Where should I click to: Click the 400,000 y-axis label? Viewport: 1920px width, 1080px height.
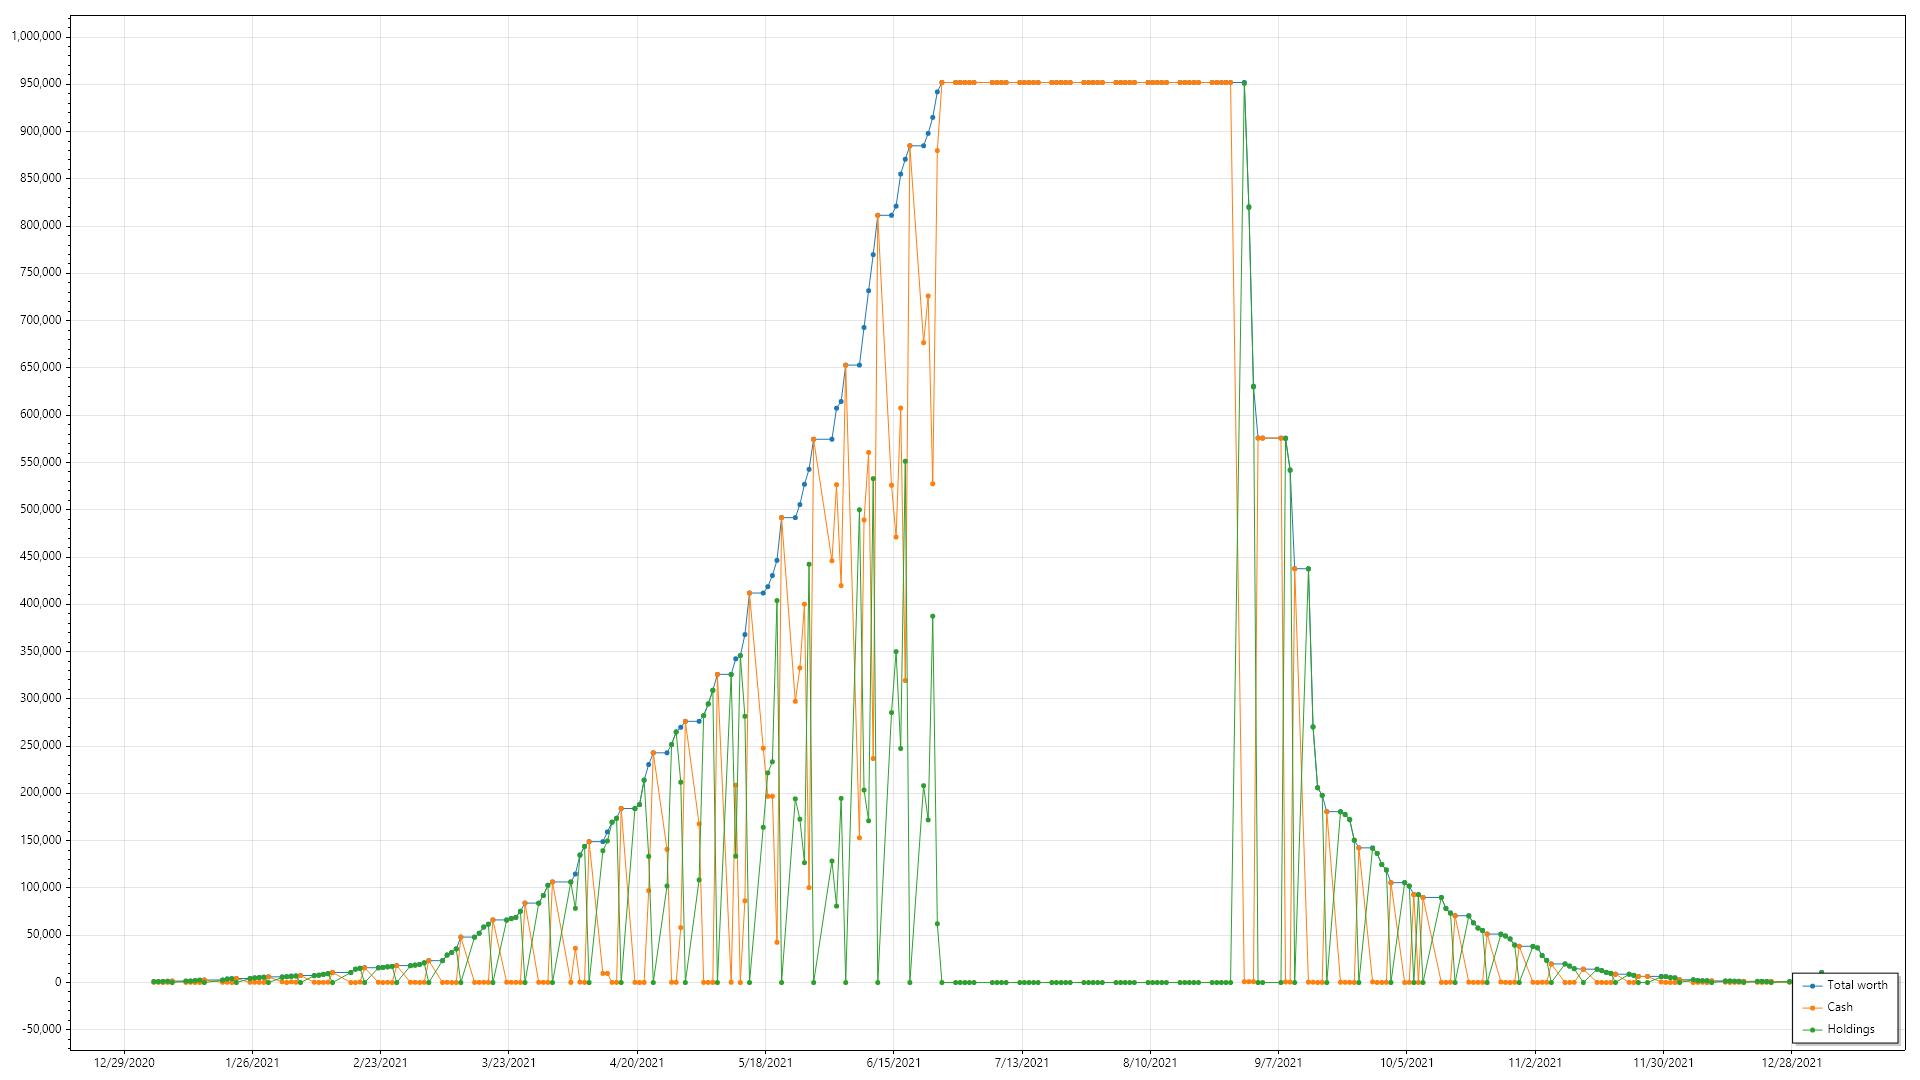(40, 603)
